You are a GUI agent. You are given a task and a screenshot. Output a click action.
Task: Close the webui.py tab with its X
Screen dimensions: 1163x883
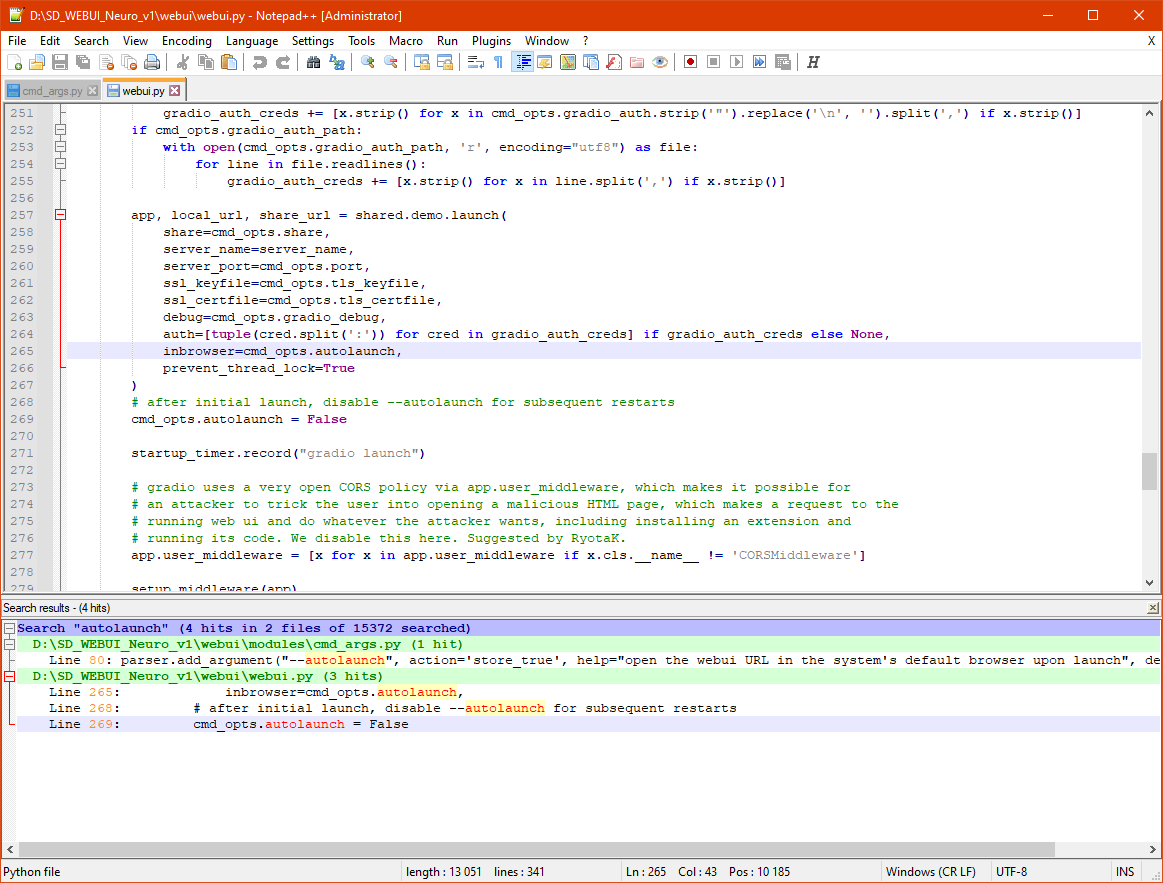tap(174, 91)
